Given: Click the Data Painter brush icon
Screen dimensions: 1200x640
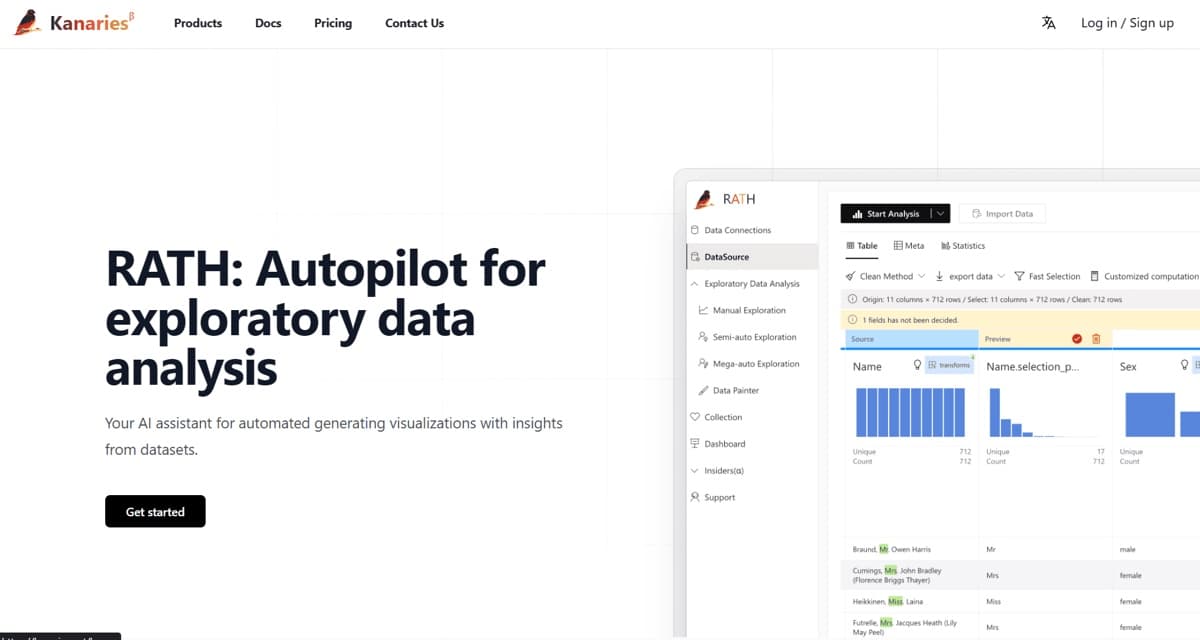Looking at the screenshot, I should pos(704,390).
